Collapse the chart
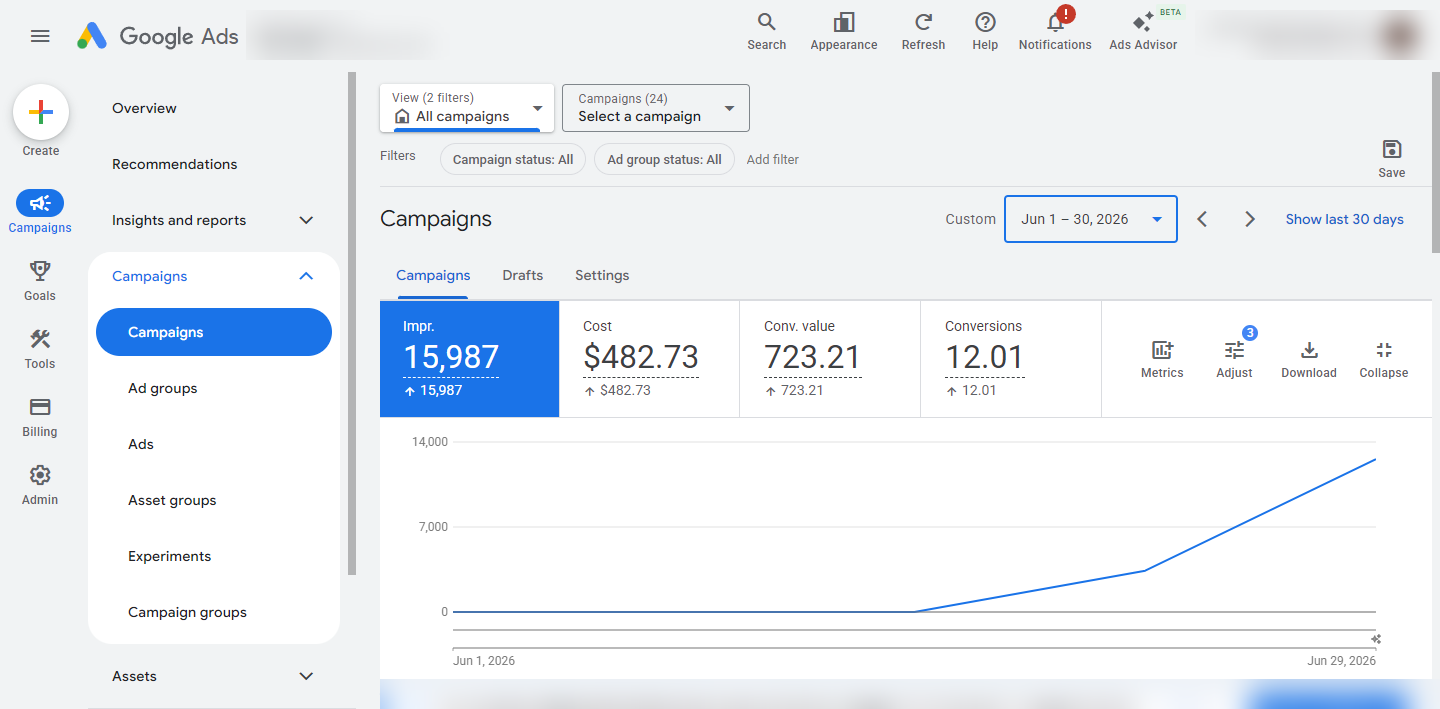 click(x=1384, y=360)
